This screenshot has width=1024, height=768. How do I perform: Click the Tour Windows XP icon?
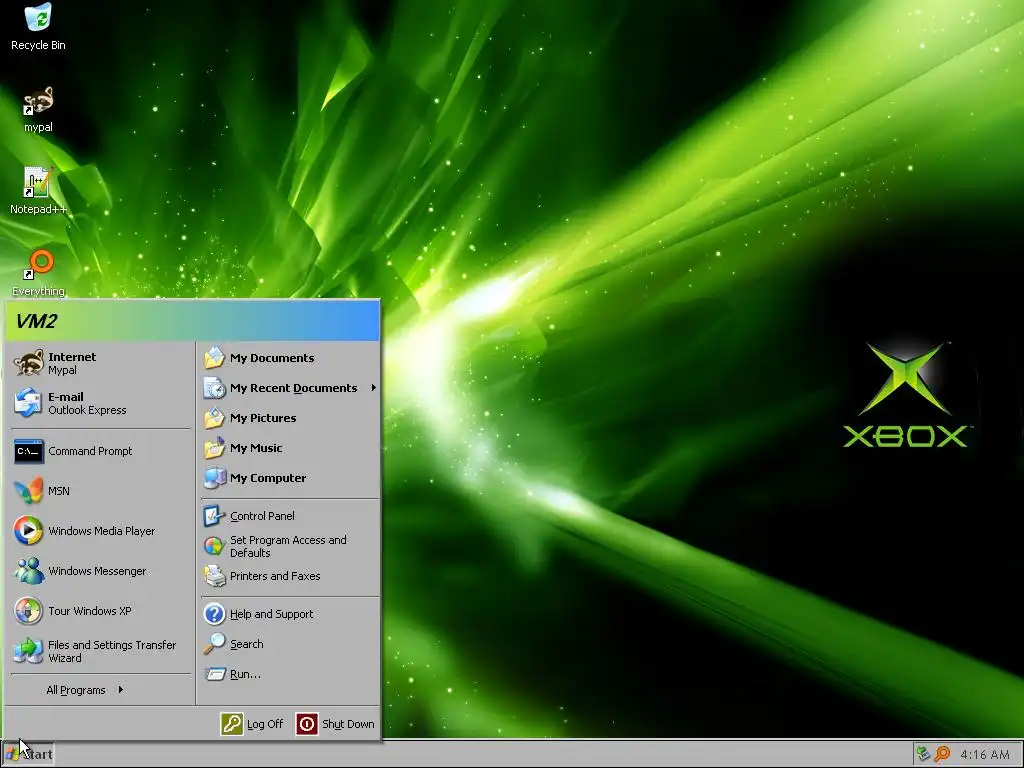[x=29, y=611]
